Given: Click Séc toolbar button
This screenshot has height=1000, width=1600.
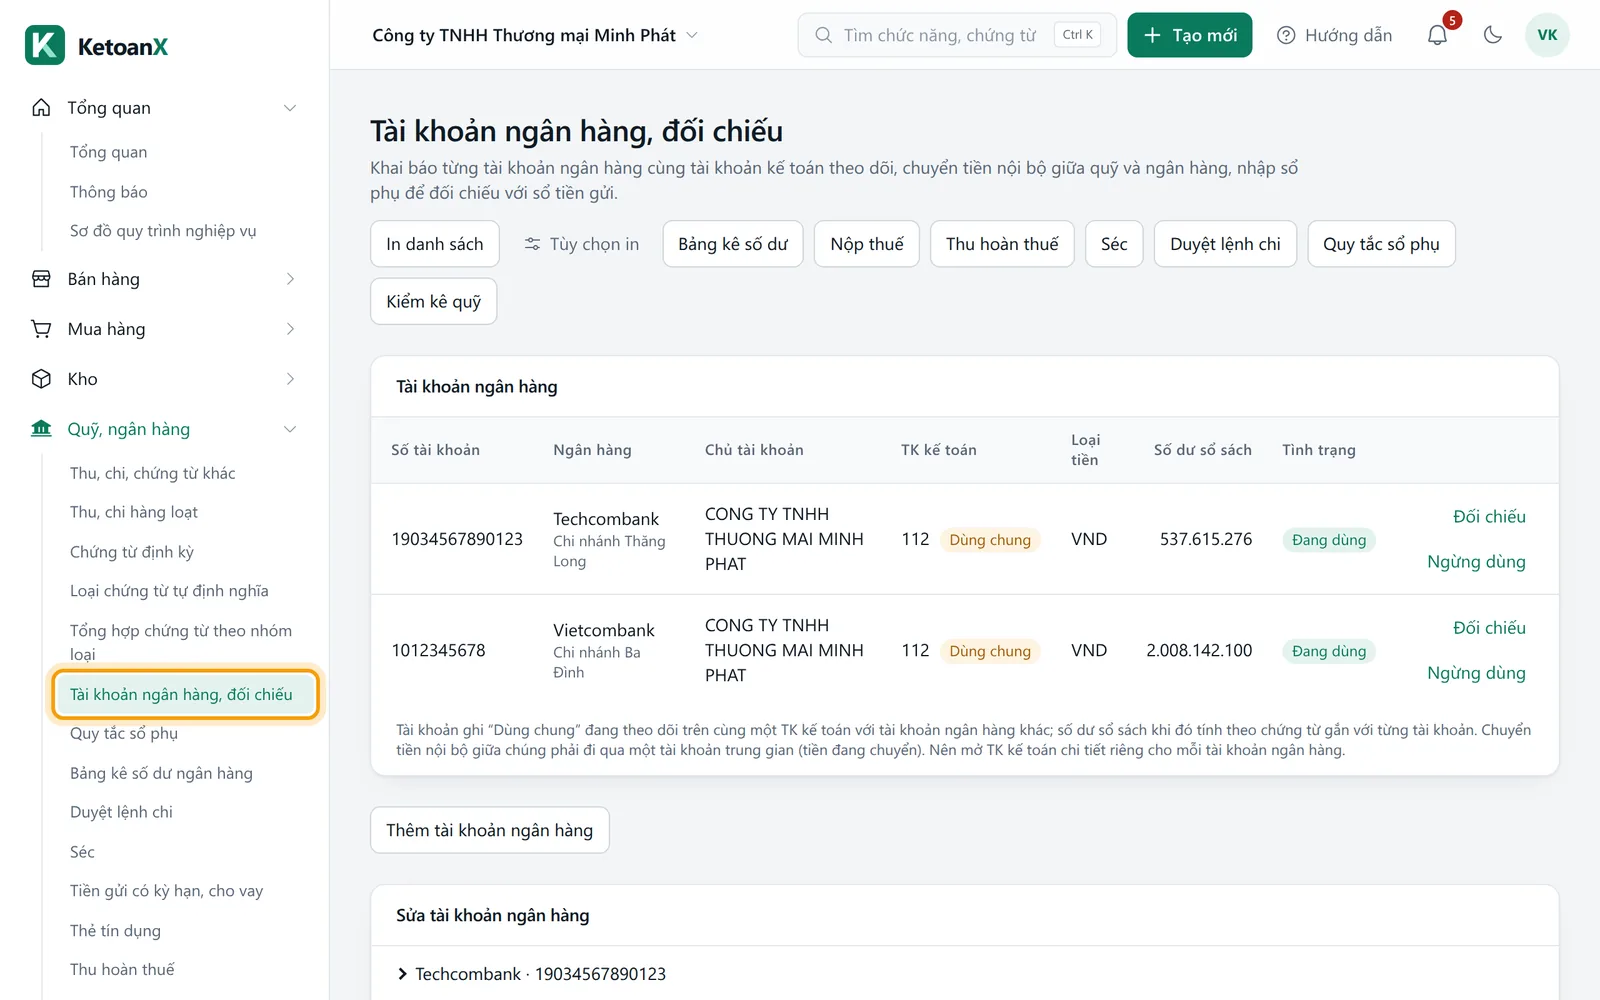Looking at the screenshot, I should click(1114, 244).
